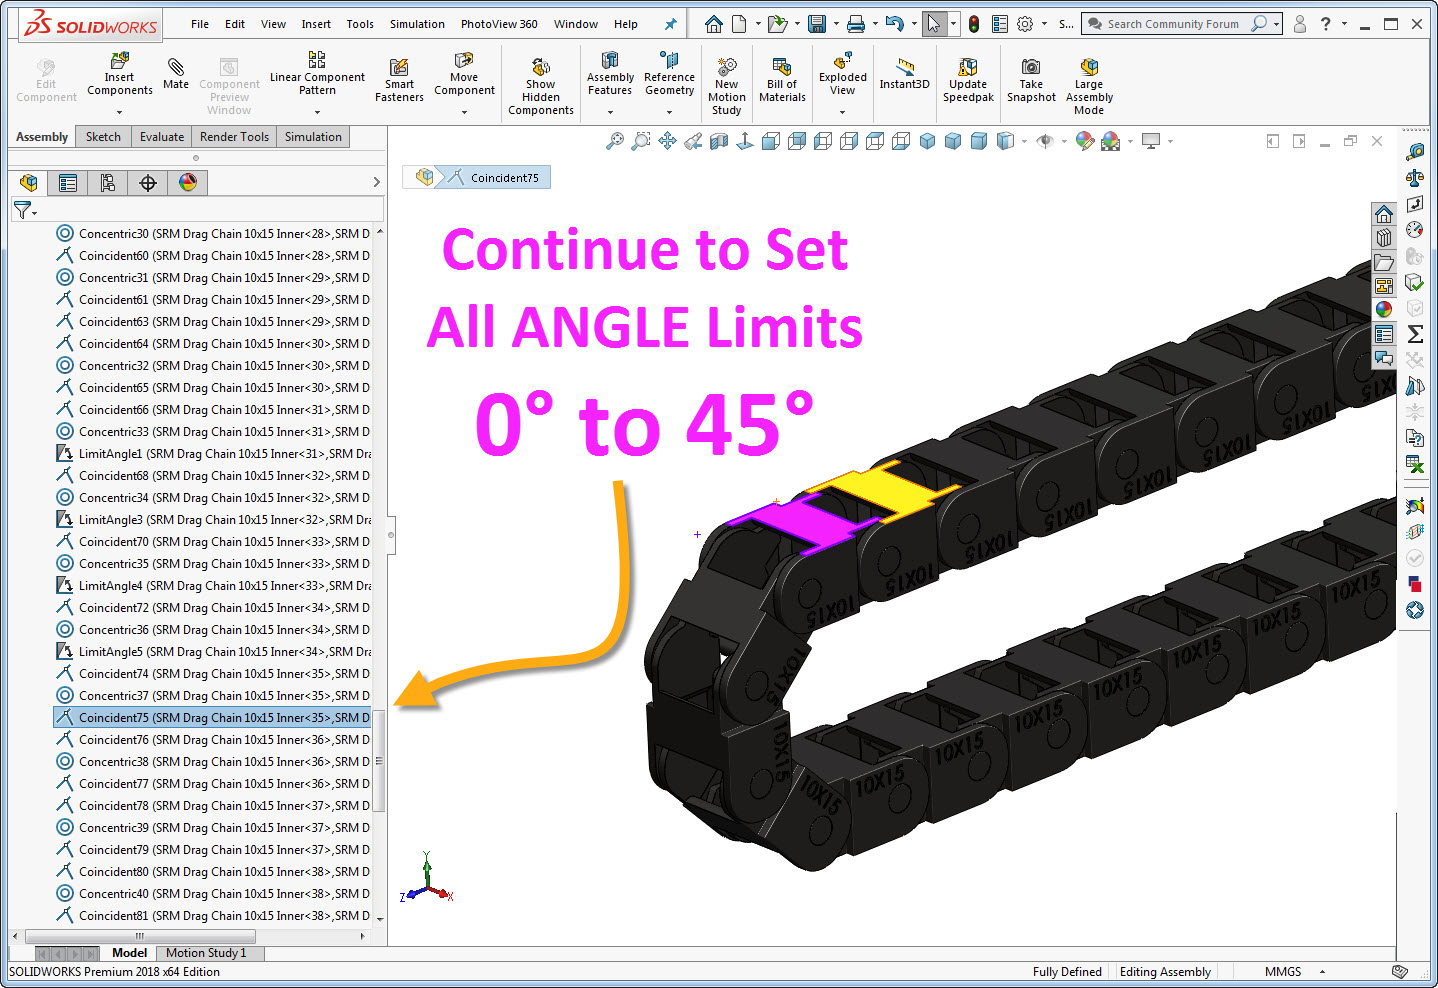The height and width of the screenshot is (988, 1438).
Task: Open the DisplayManager tab
Action: 188,182
